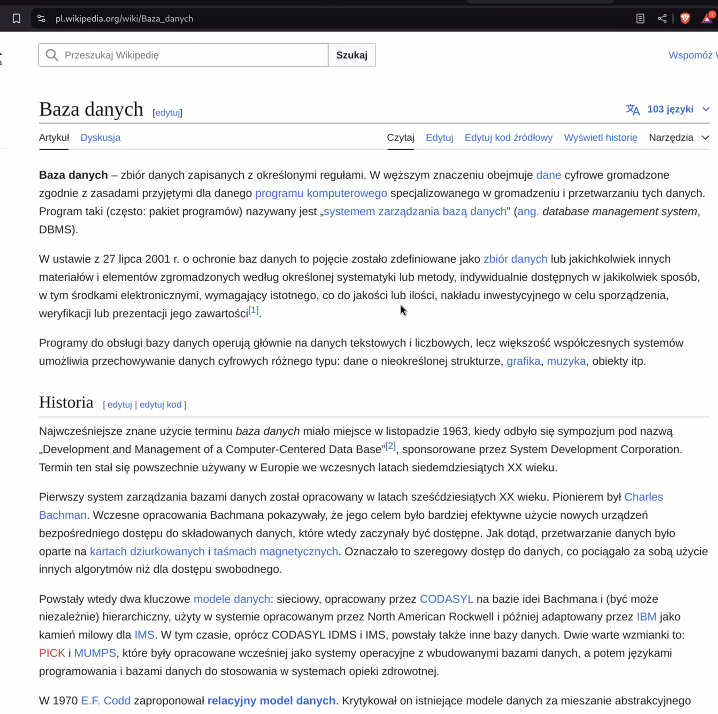Click the 'ang.' abbreviation link
This screenshot has height=714, width=718.
coord(528,211)
